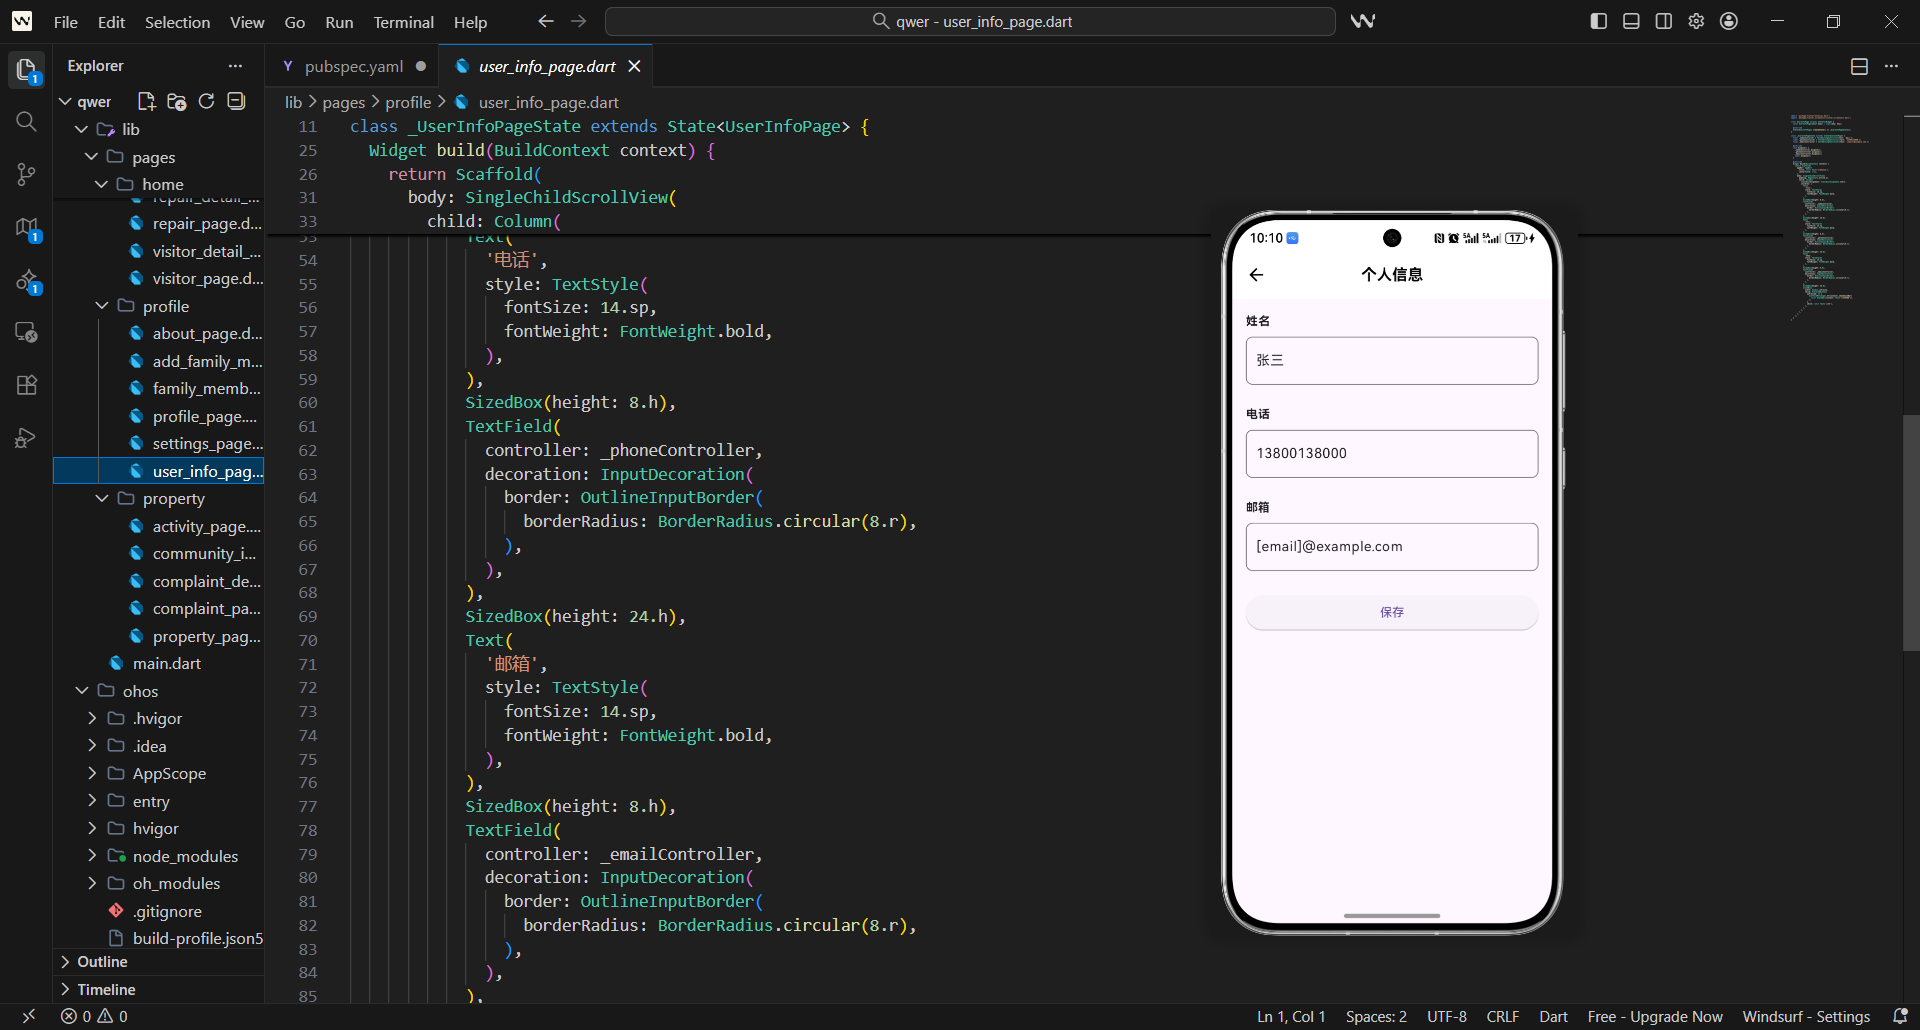Expand the .hvigor folder
1920x1030 pixels.
click(x=92, y=718)
